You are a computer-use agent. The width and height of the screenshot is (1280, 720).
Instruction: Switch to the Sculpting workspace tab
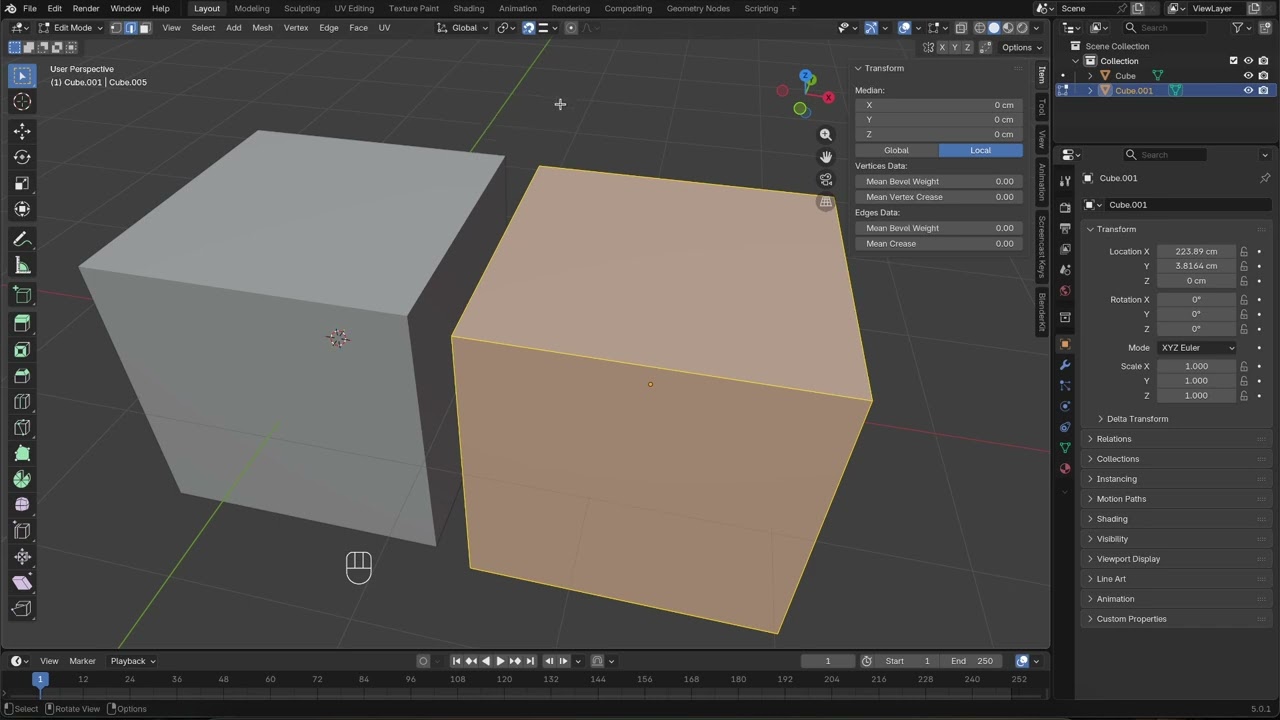[x=301, y=8]
